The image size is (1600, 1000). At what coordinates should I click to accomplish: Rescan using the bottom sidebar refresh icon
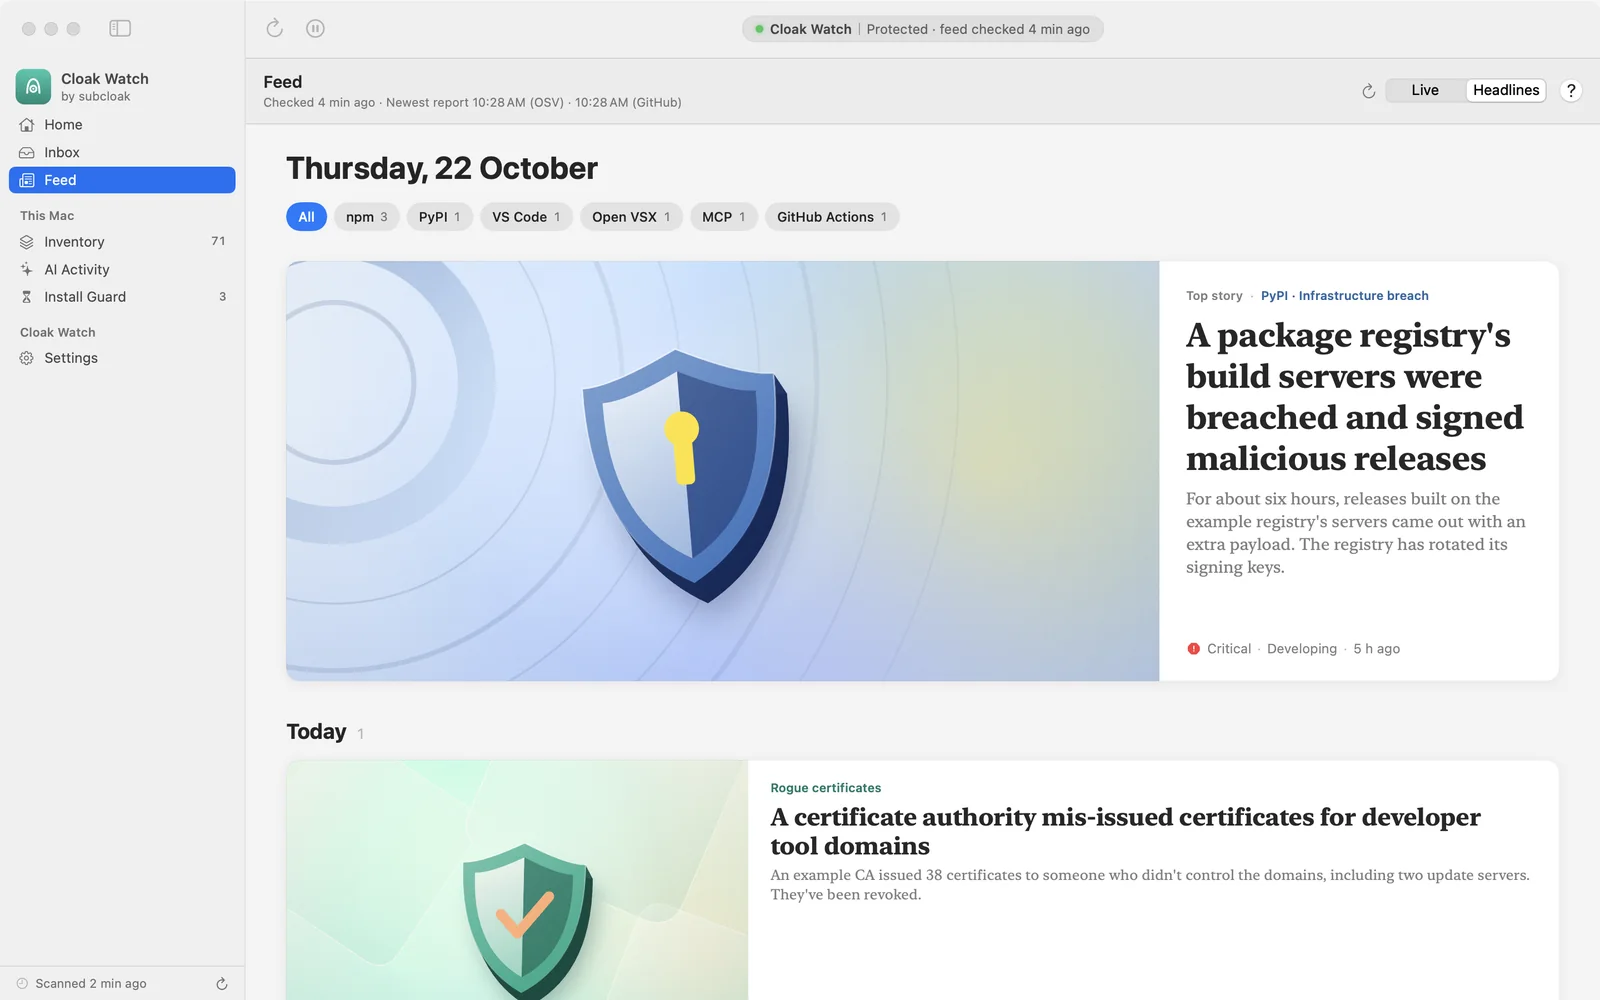coord(222,984)
